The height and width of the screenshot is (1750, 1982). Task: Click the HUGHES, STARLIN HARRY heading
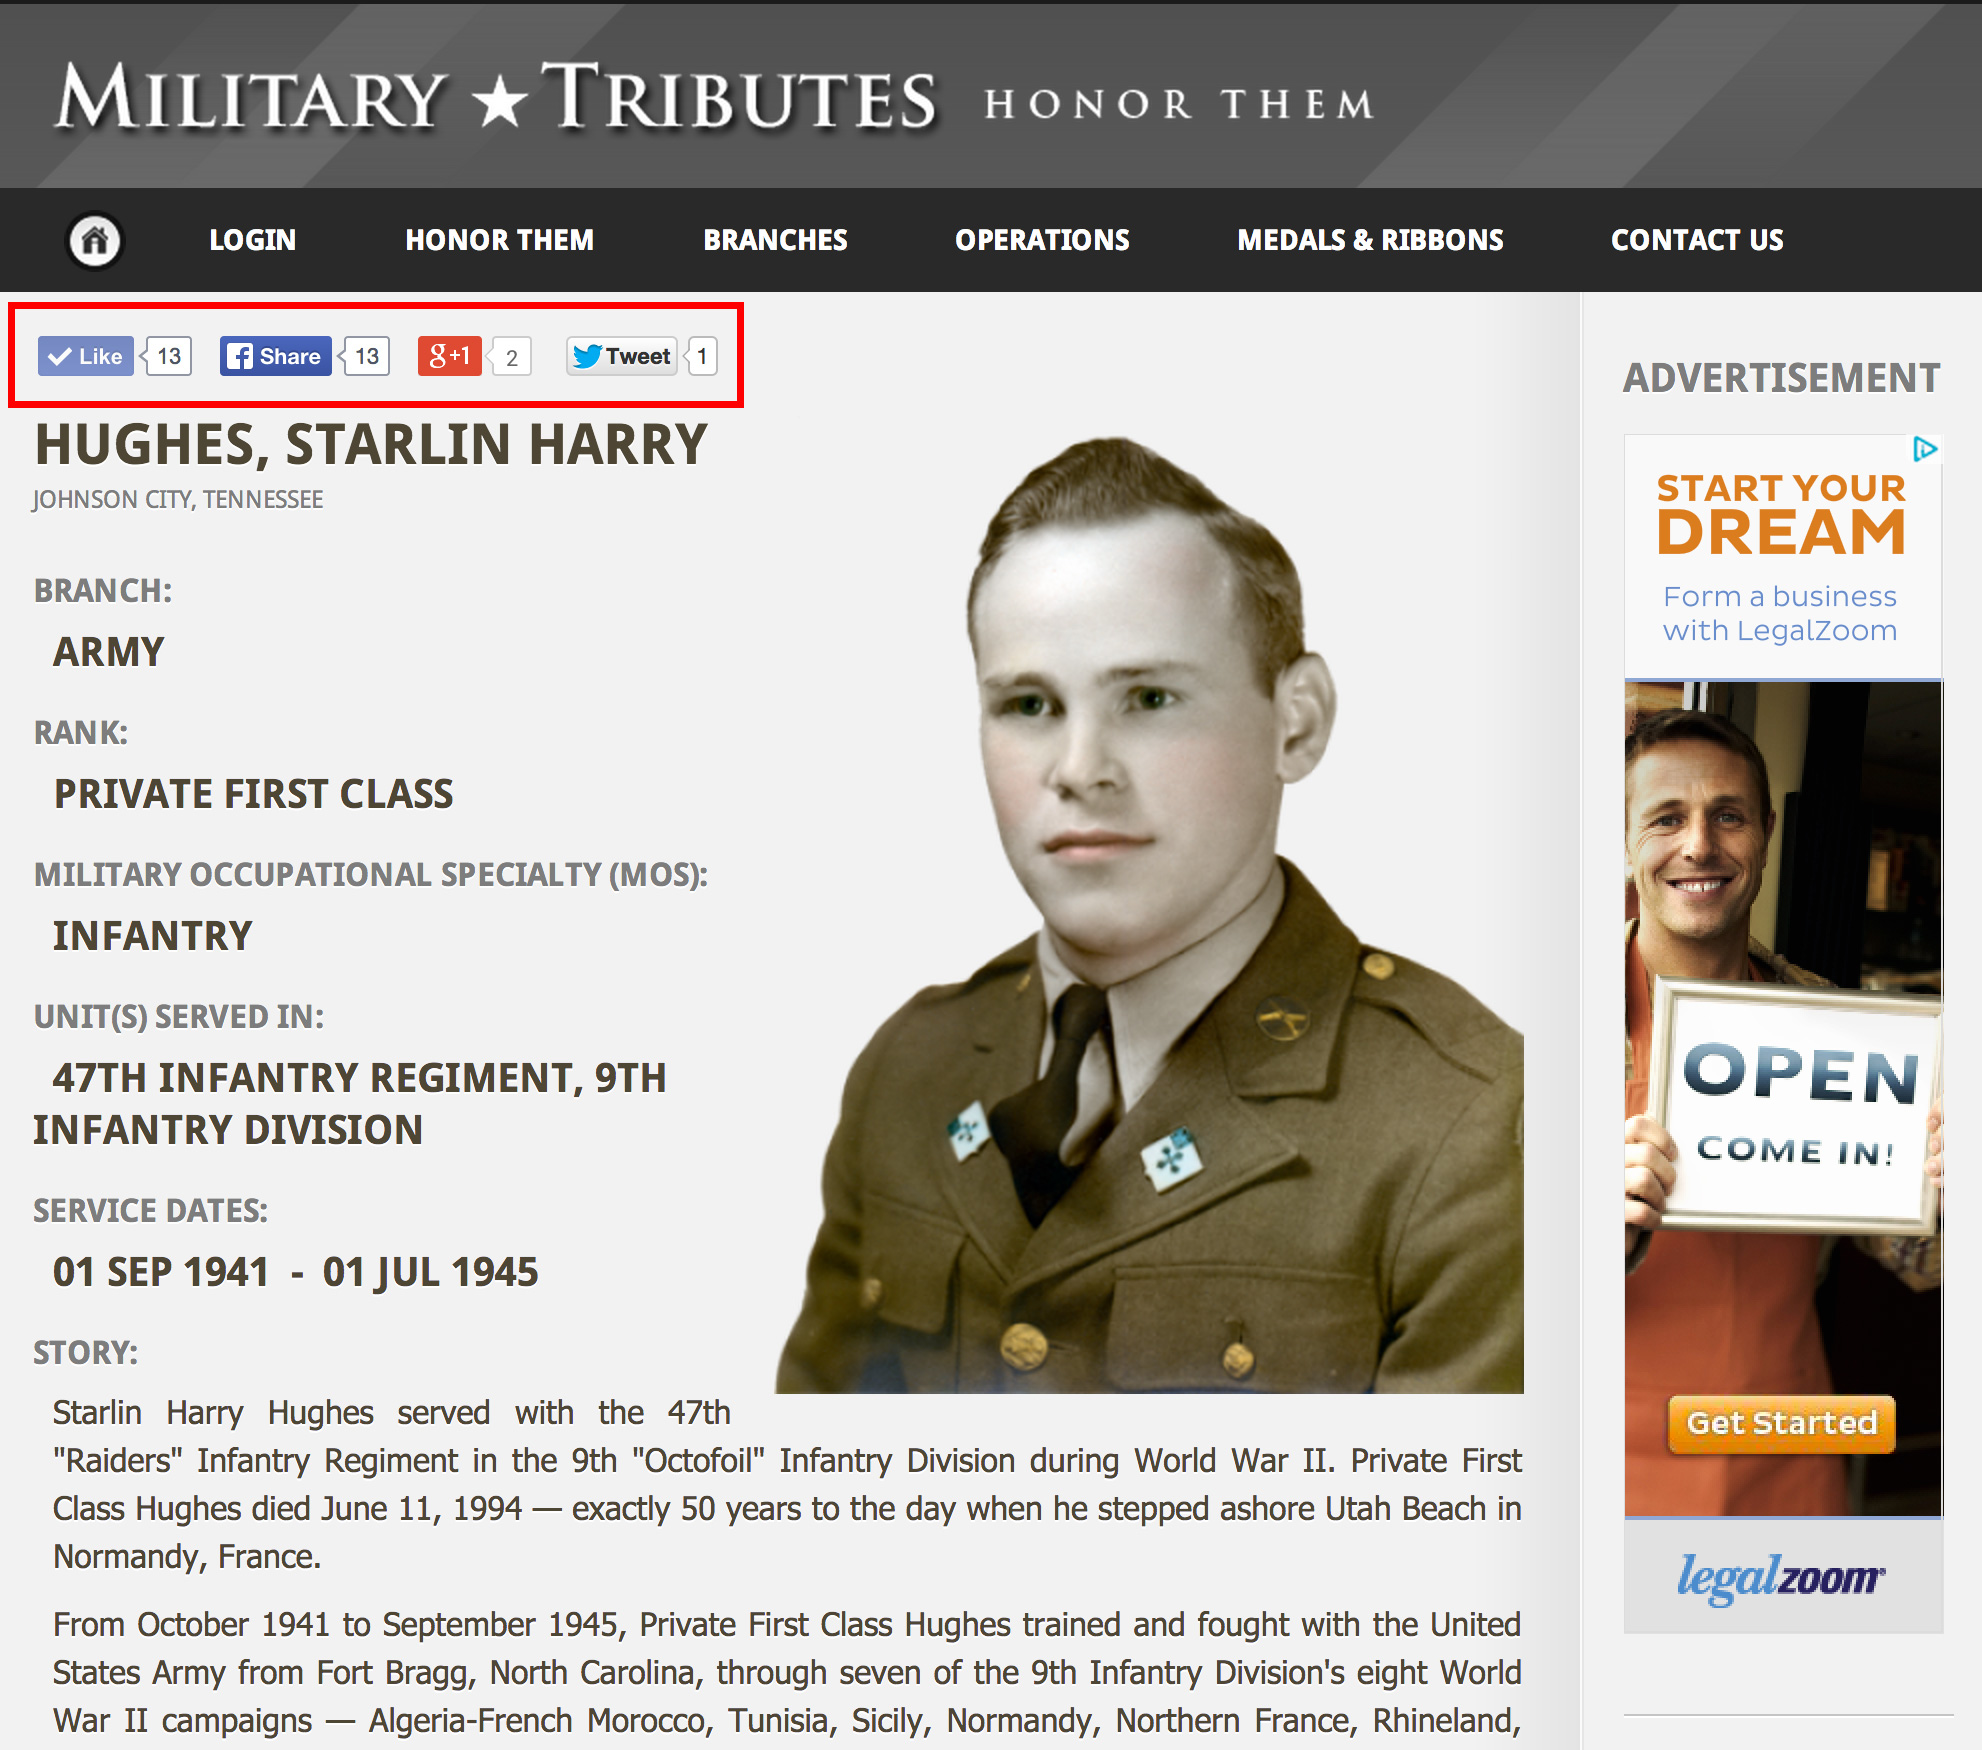(371, 445)
